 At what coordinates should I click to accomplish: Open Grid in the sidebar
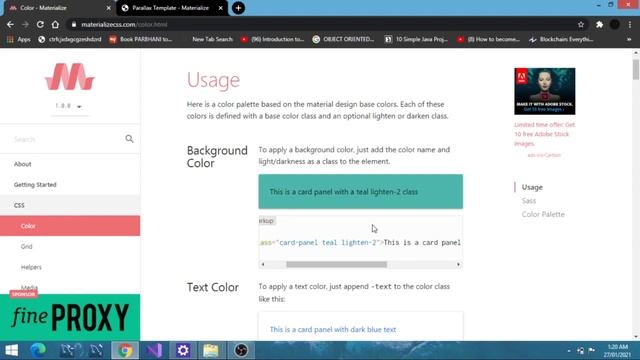pyautogui.click(x=70, y=247)
